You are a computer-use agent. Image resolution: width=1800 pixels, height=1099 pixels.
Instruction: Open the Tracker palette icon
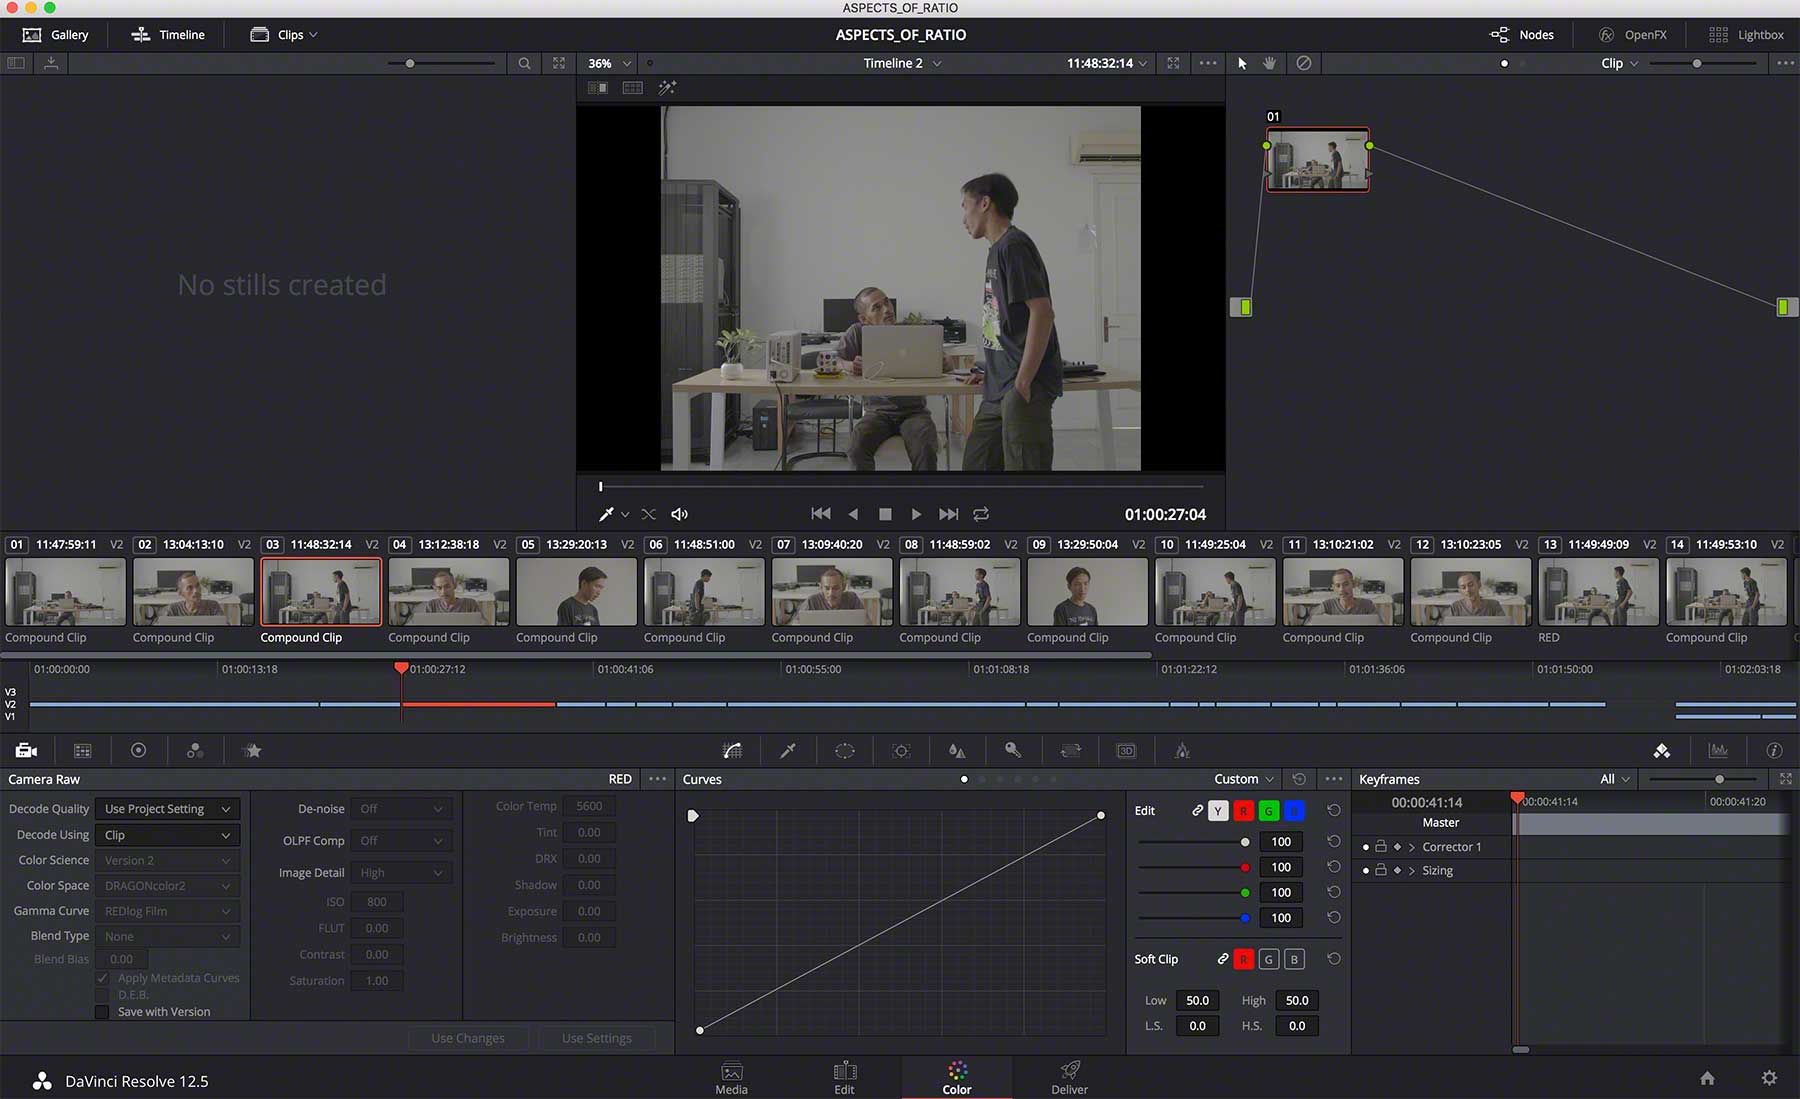pos(901,750)
